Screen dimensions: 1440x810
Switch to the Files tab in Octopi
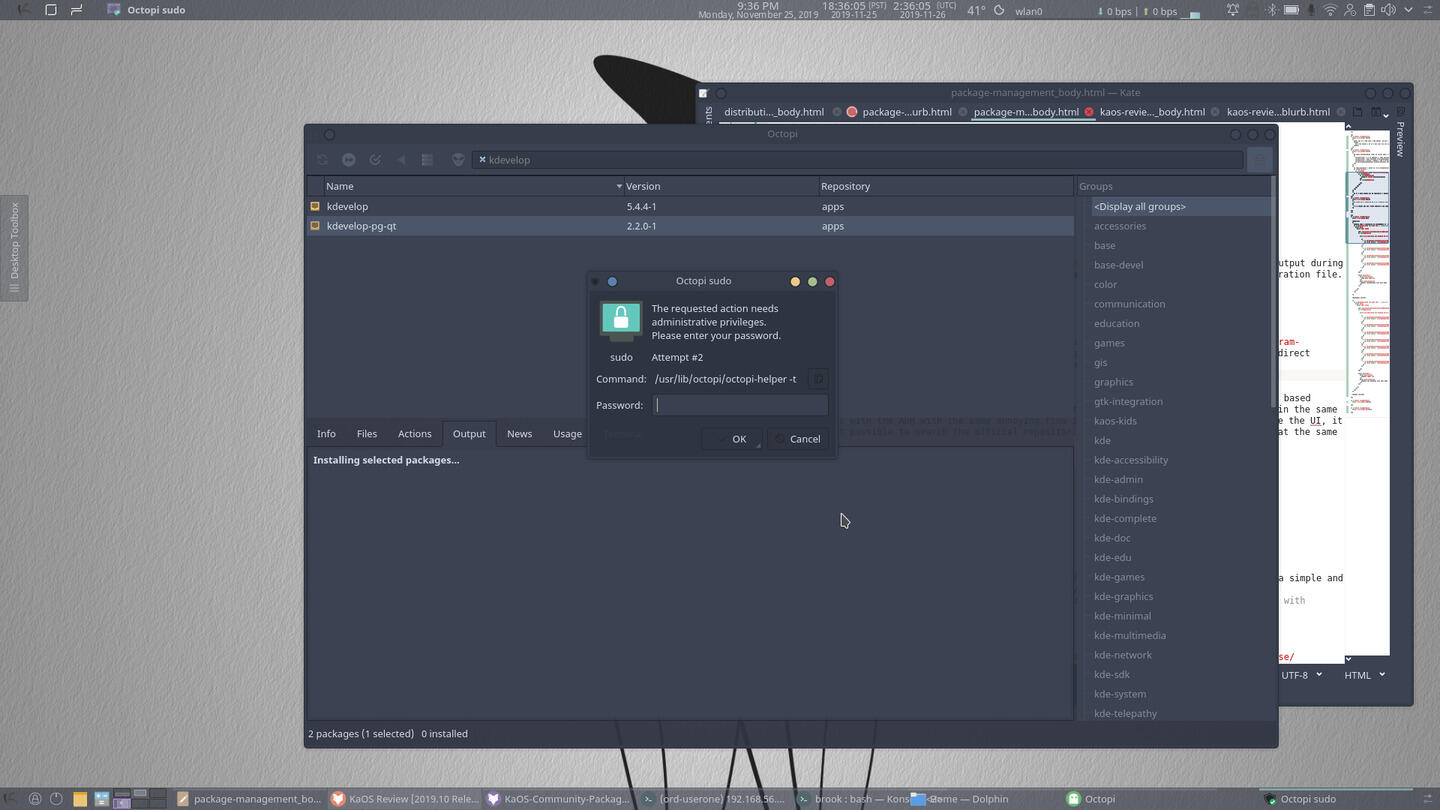point(367,434)
